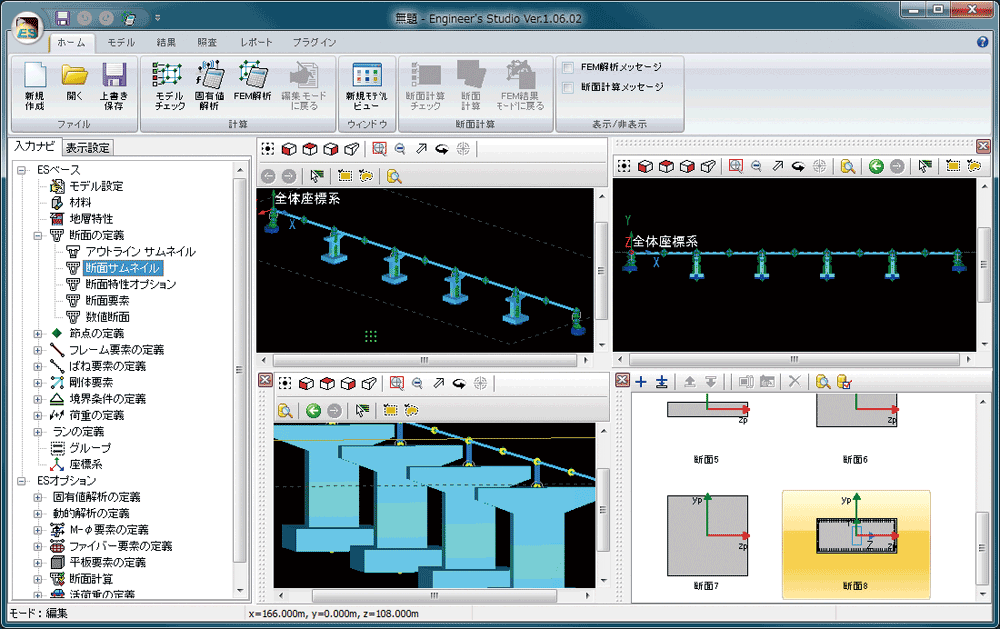Click the delete X icon in section thumbnail toolbar
The width and height of the screenshot is (1000, 629).
(795, 381)
